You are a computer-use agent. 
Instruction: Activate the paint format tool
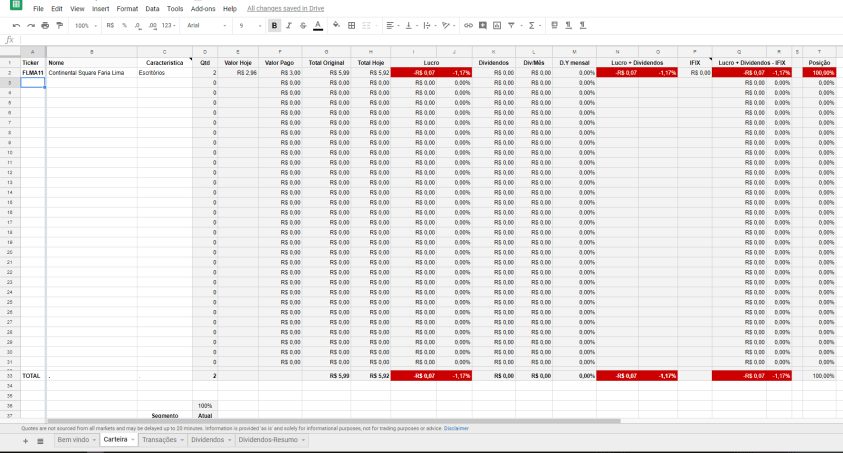click(x=60, y=25)
